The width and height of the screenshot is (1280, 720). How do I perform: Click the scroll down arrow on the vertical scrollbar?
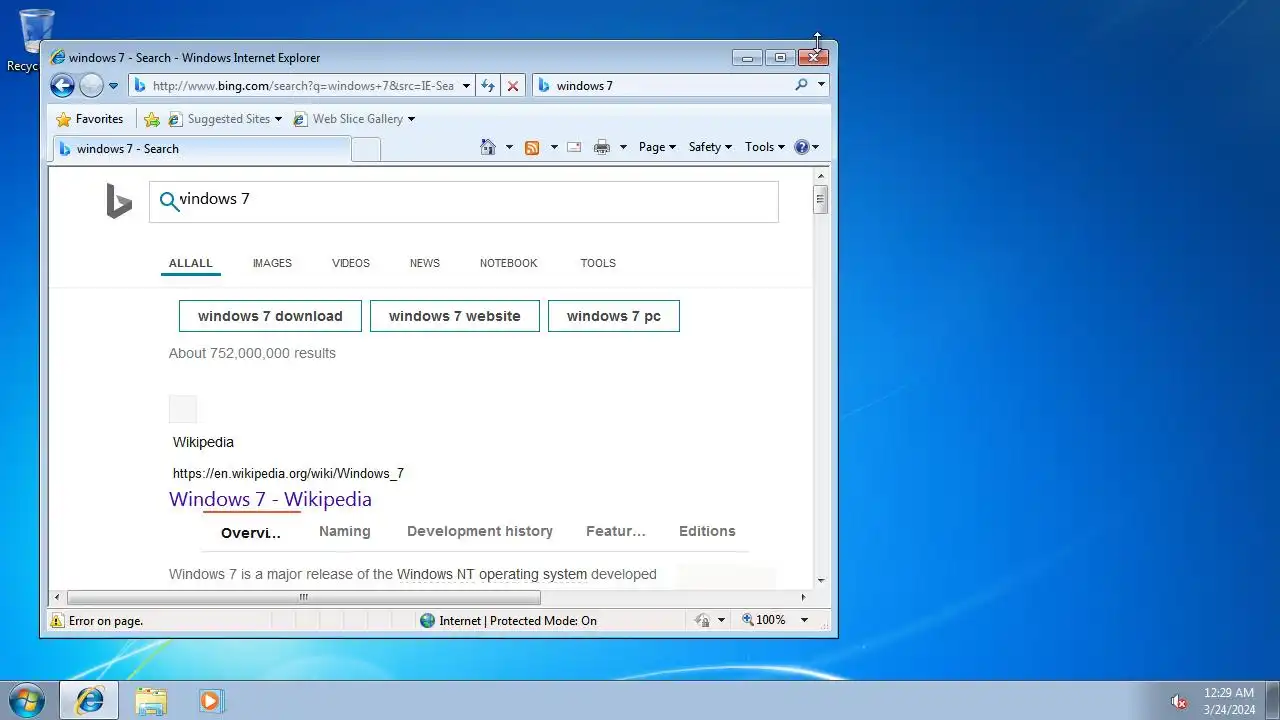click(x=821, y=581)
